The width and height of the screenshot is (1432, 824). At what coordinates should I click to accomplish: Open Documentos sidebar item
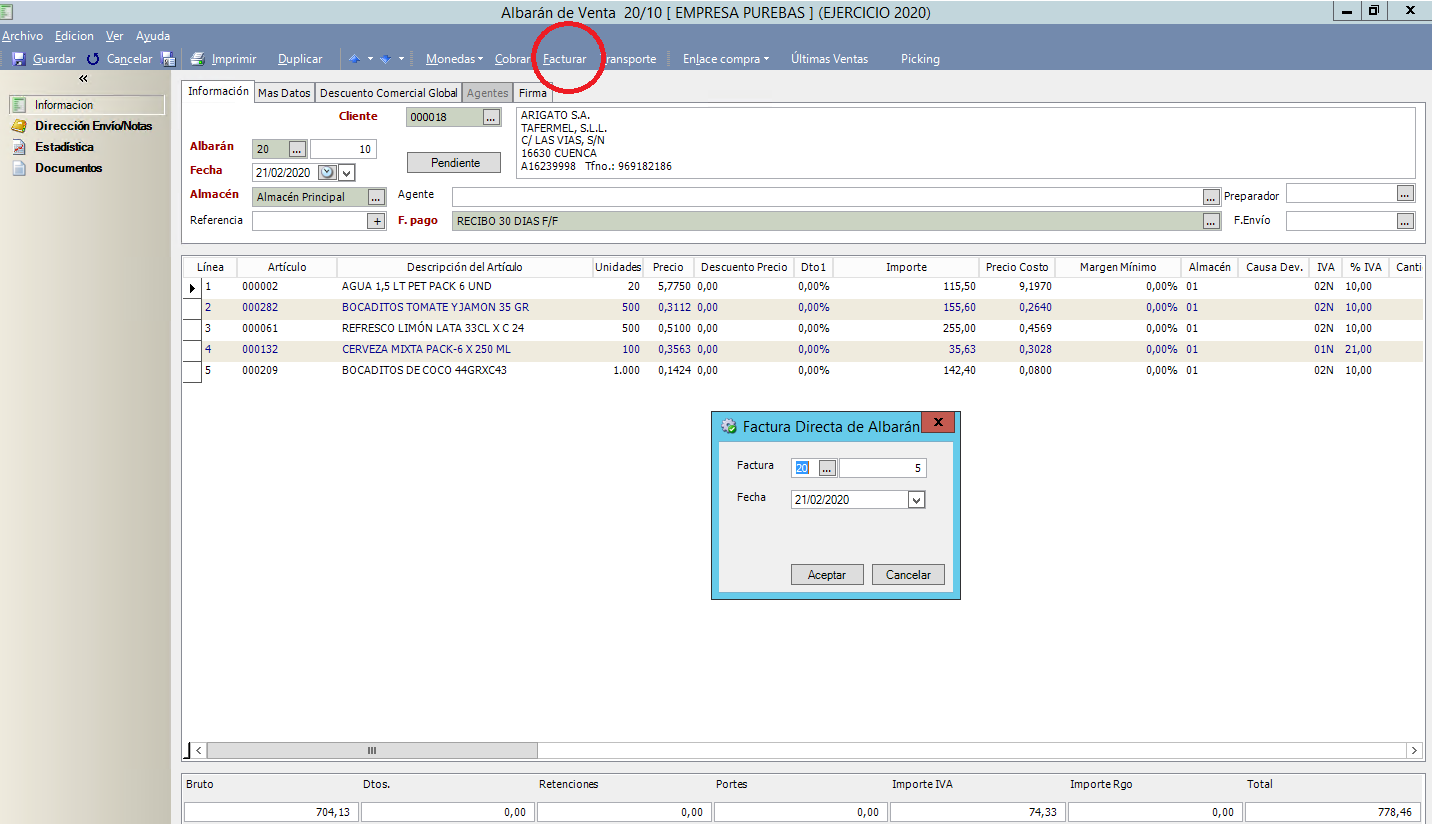pos(68,168)
